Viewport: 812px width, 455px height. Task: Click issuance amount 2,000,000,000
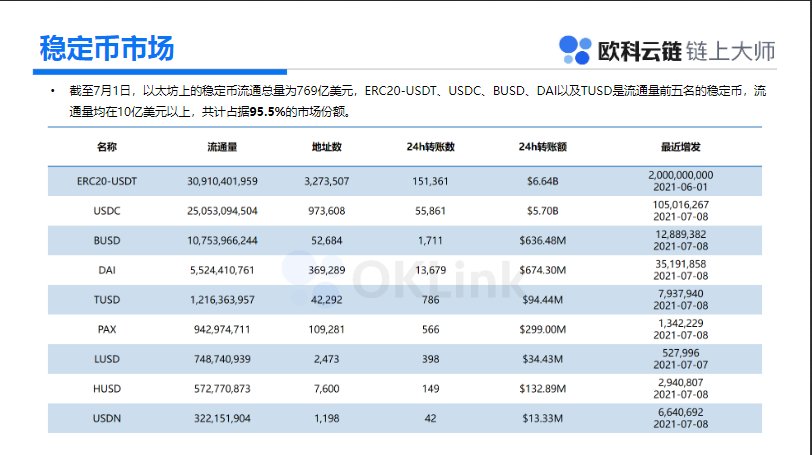pos(680,175)
